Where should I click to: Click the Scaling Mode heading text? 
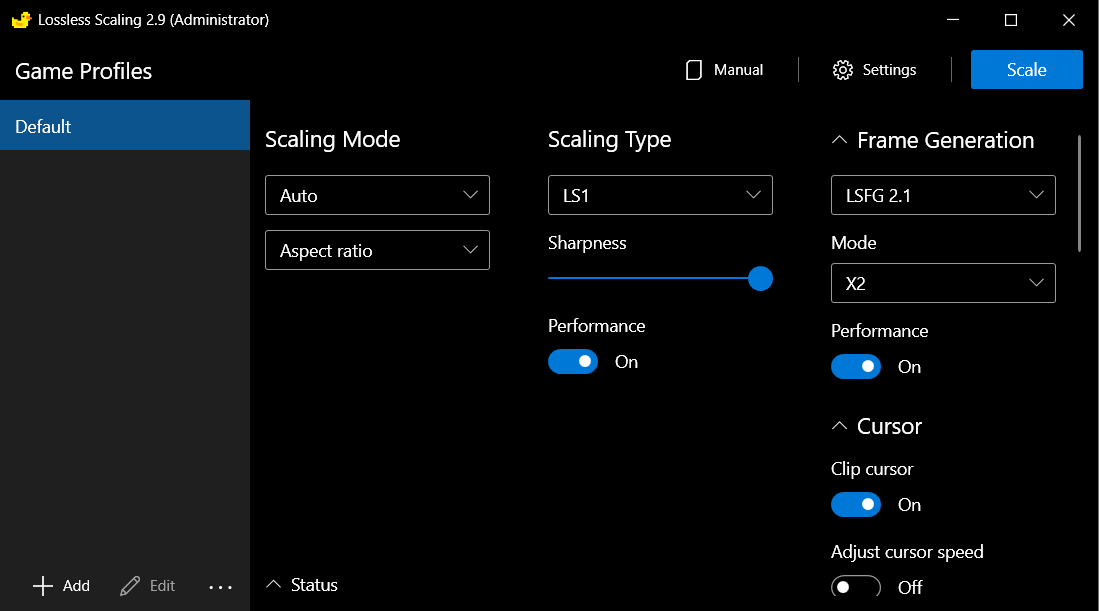[x=332, y=139]
